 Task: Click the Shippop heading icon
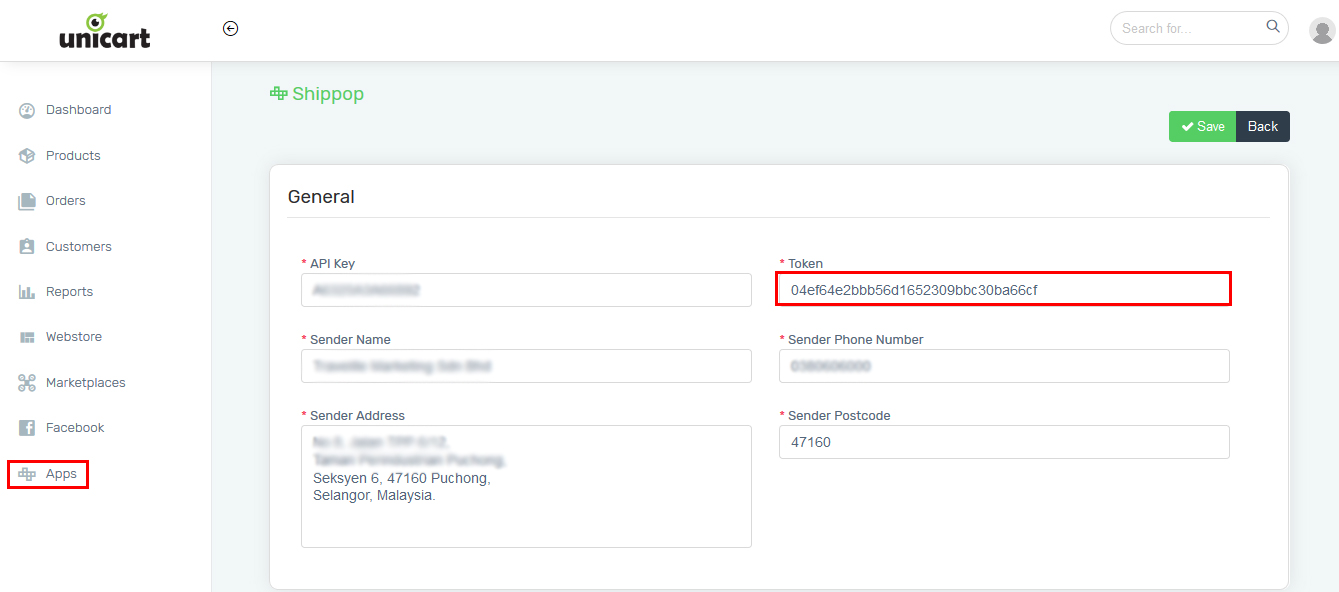278,94
